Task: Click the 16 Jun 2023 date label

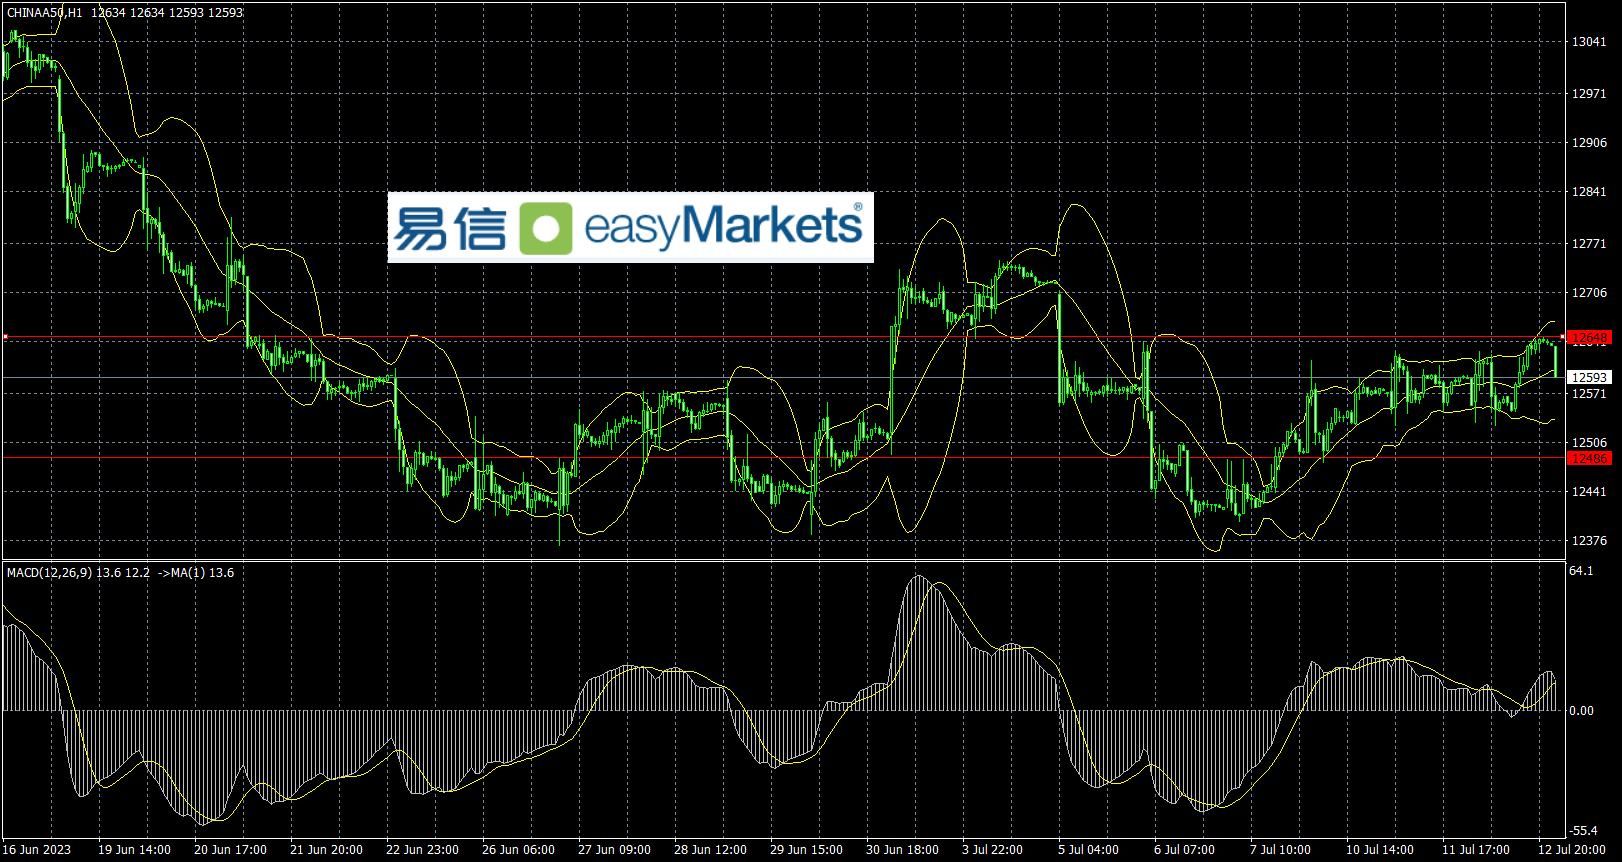Action: pos(37,850)
